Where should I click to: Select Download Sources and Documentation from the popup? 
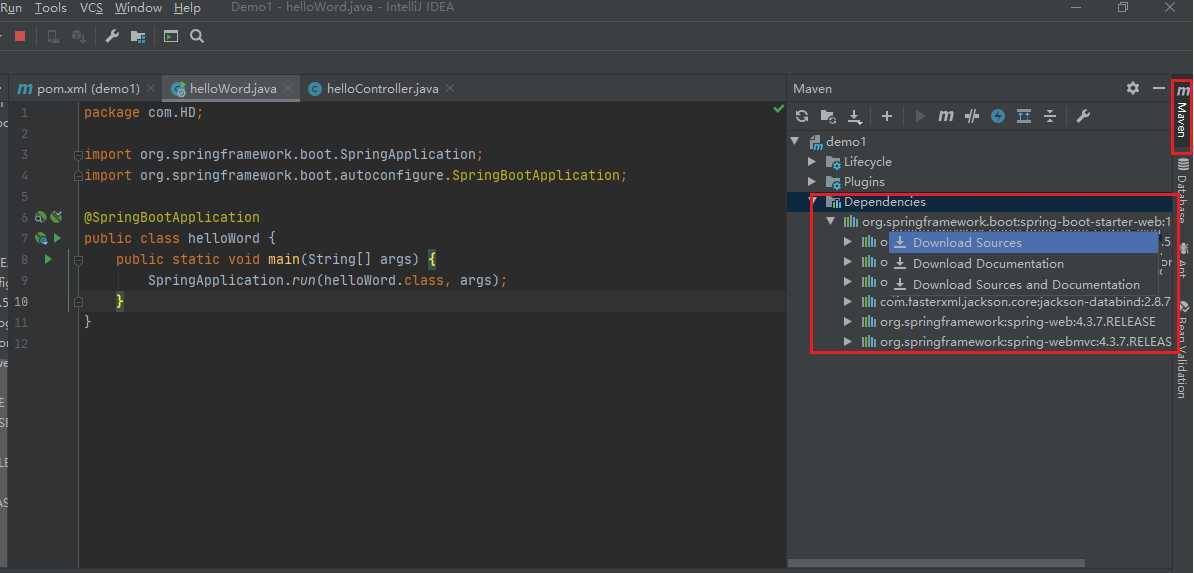pos(1023,284)
